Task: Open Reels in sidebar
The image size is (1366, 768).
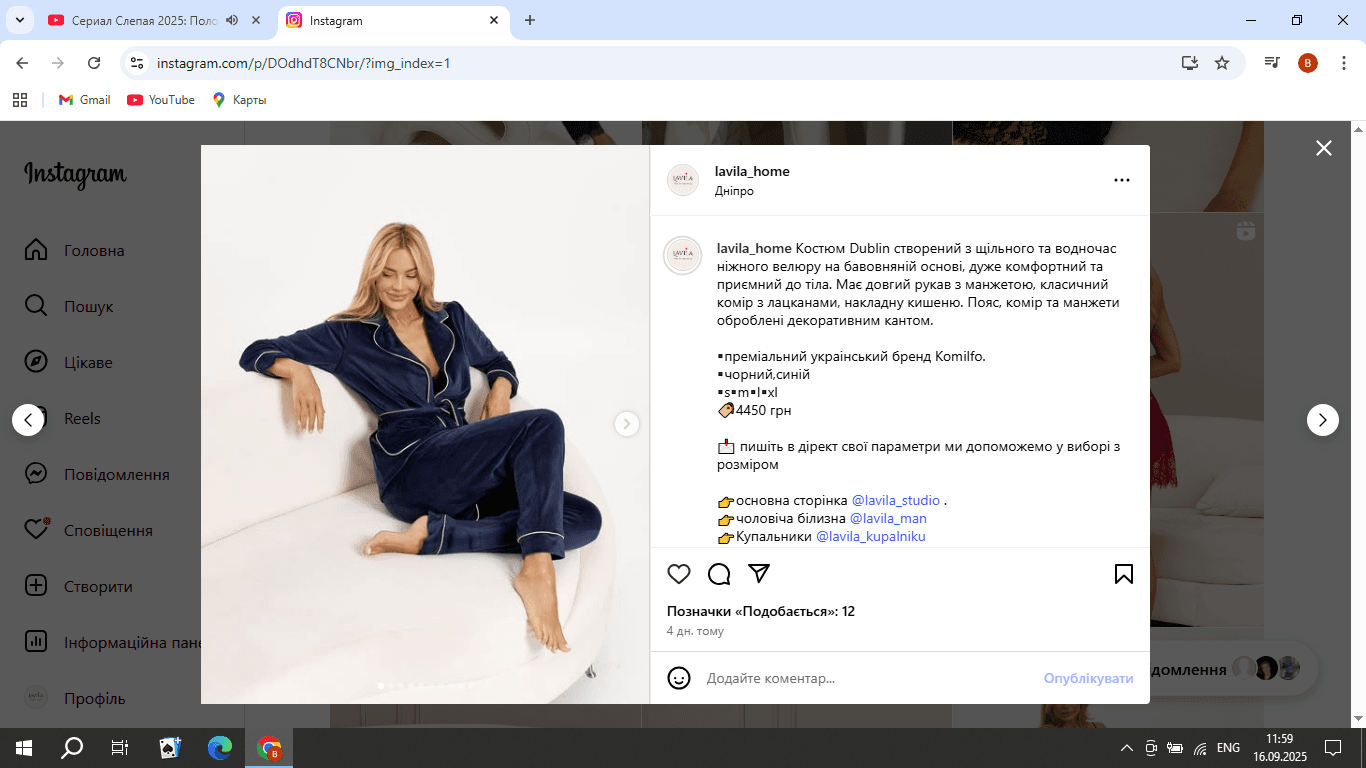Action: click(64, 418)
